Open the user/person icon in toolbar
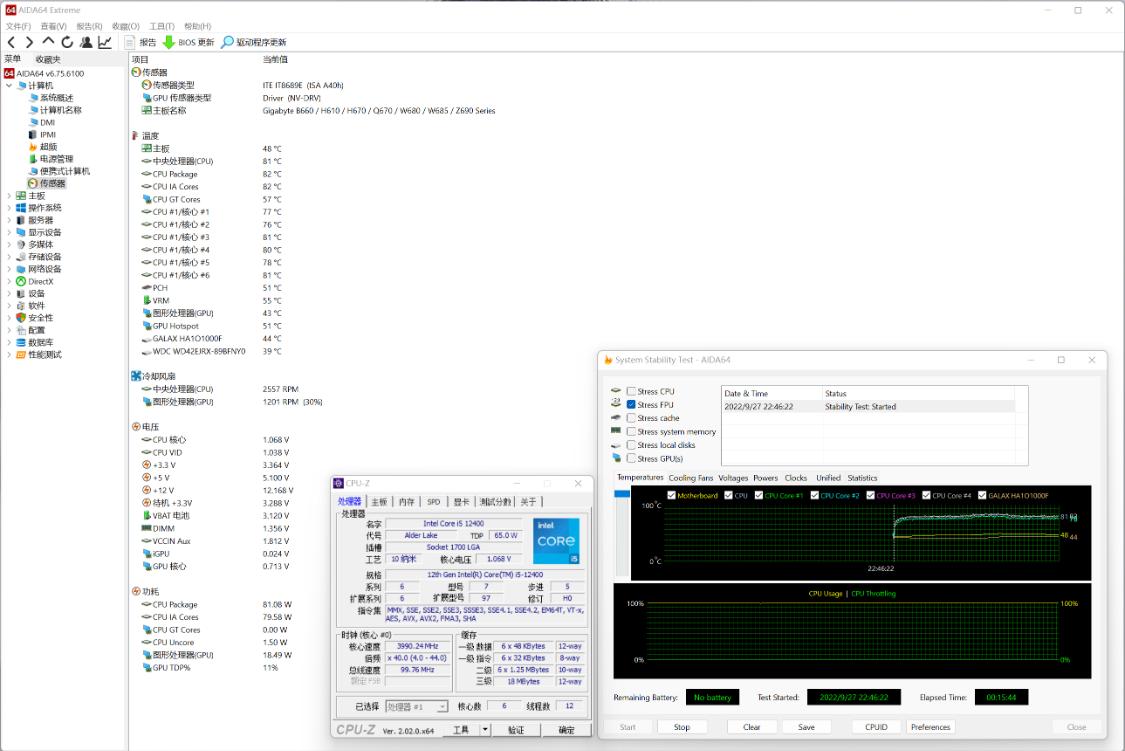Image resolution: width=1125 pixels, height=751 pixels. [86, 42]
